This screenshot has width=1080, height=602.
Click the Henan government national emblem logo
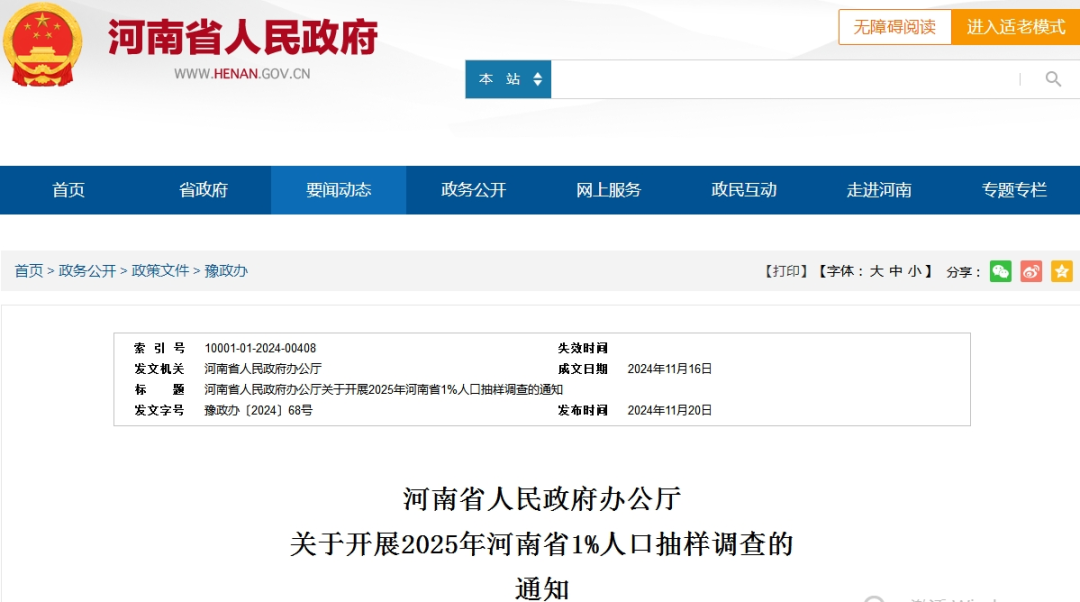[x=41, y=42]
